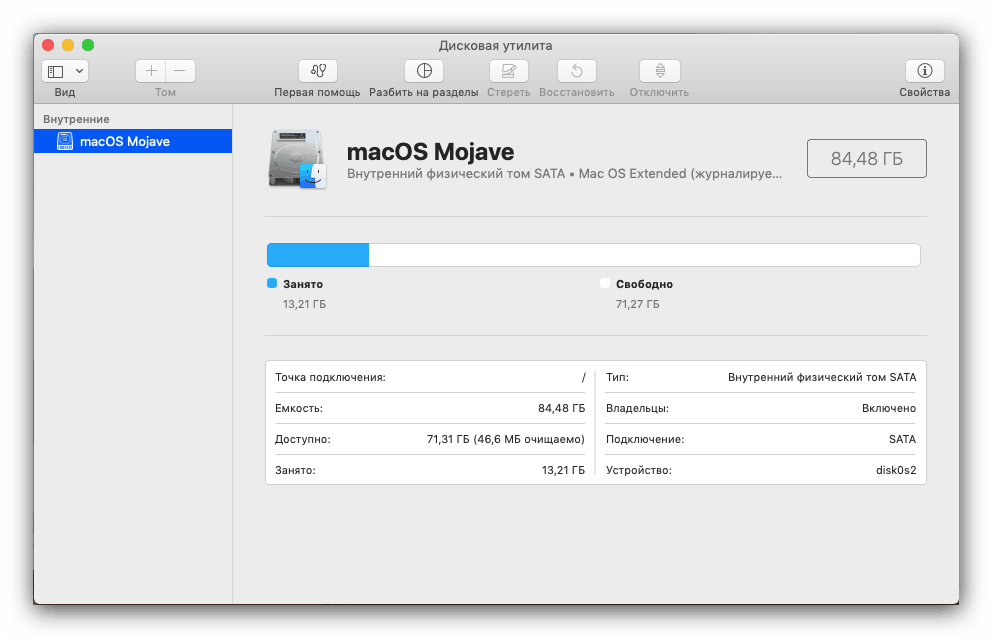Click the Свободно legend checkbox square
The width and height of the screenshot is (992, 638).
[604, 284]
